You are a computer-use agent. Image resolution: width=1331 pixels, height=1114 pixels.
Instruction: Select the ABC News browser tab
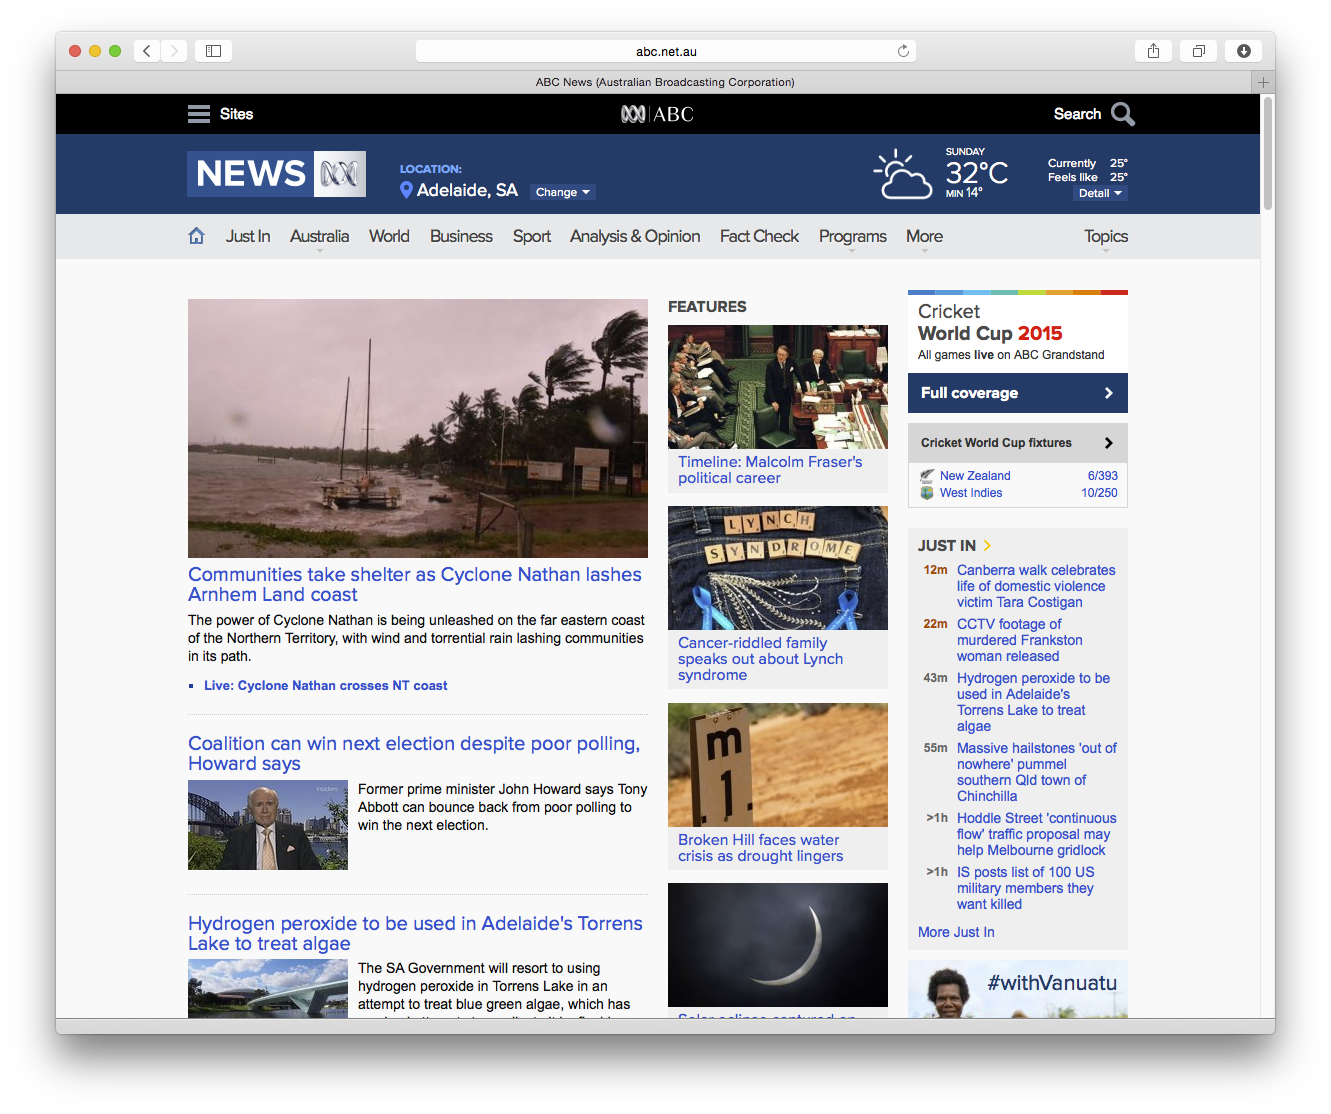(x=665, y=82)
